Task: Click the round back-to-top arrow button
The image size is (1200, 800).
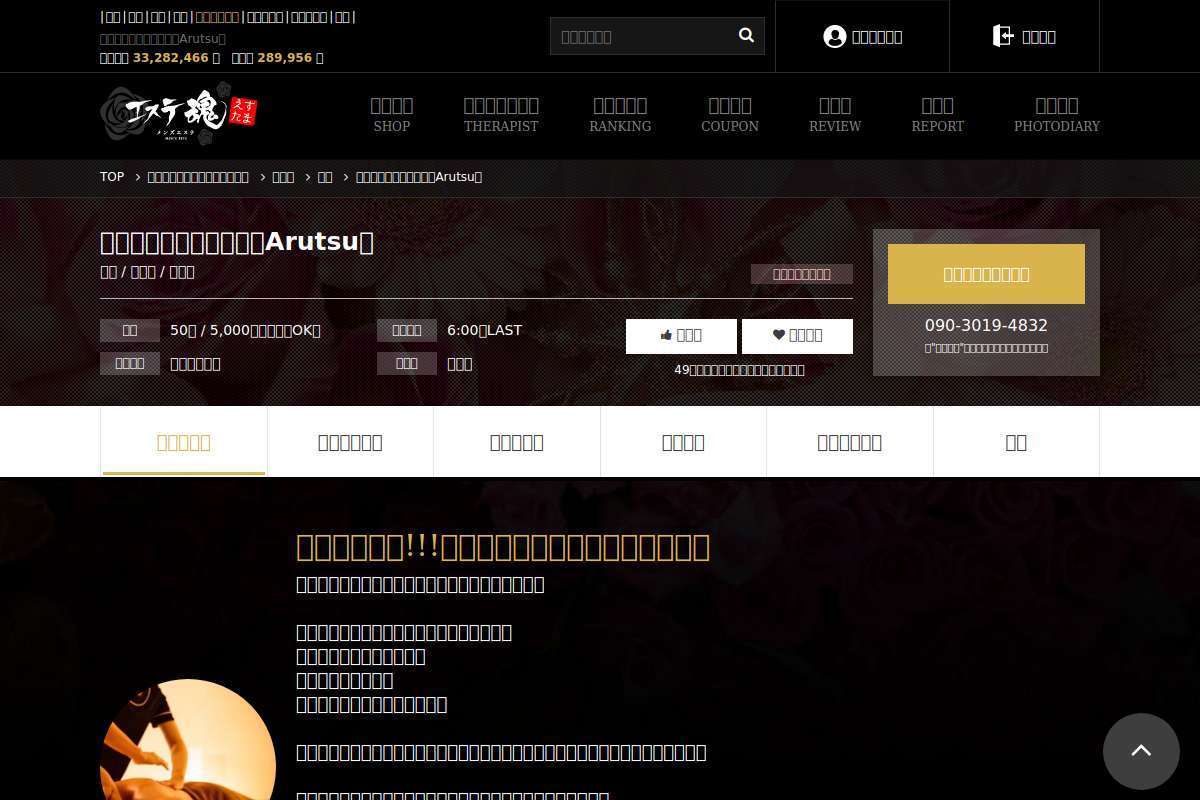Action: pos(1141,751)
